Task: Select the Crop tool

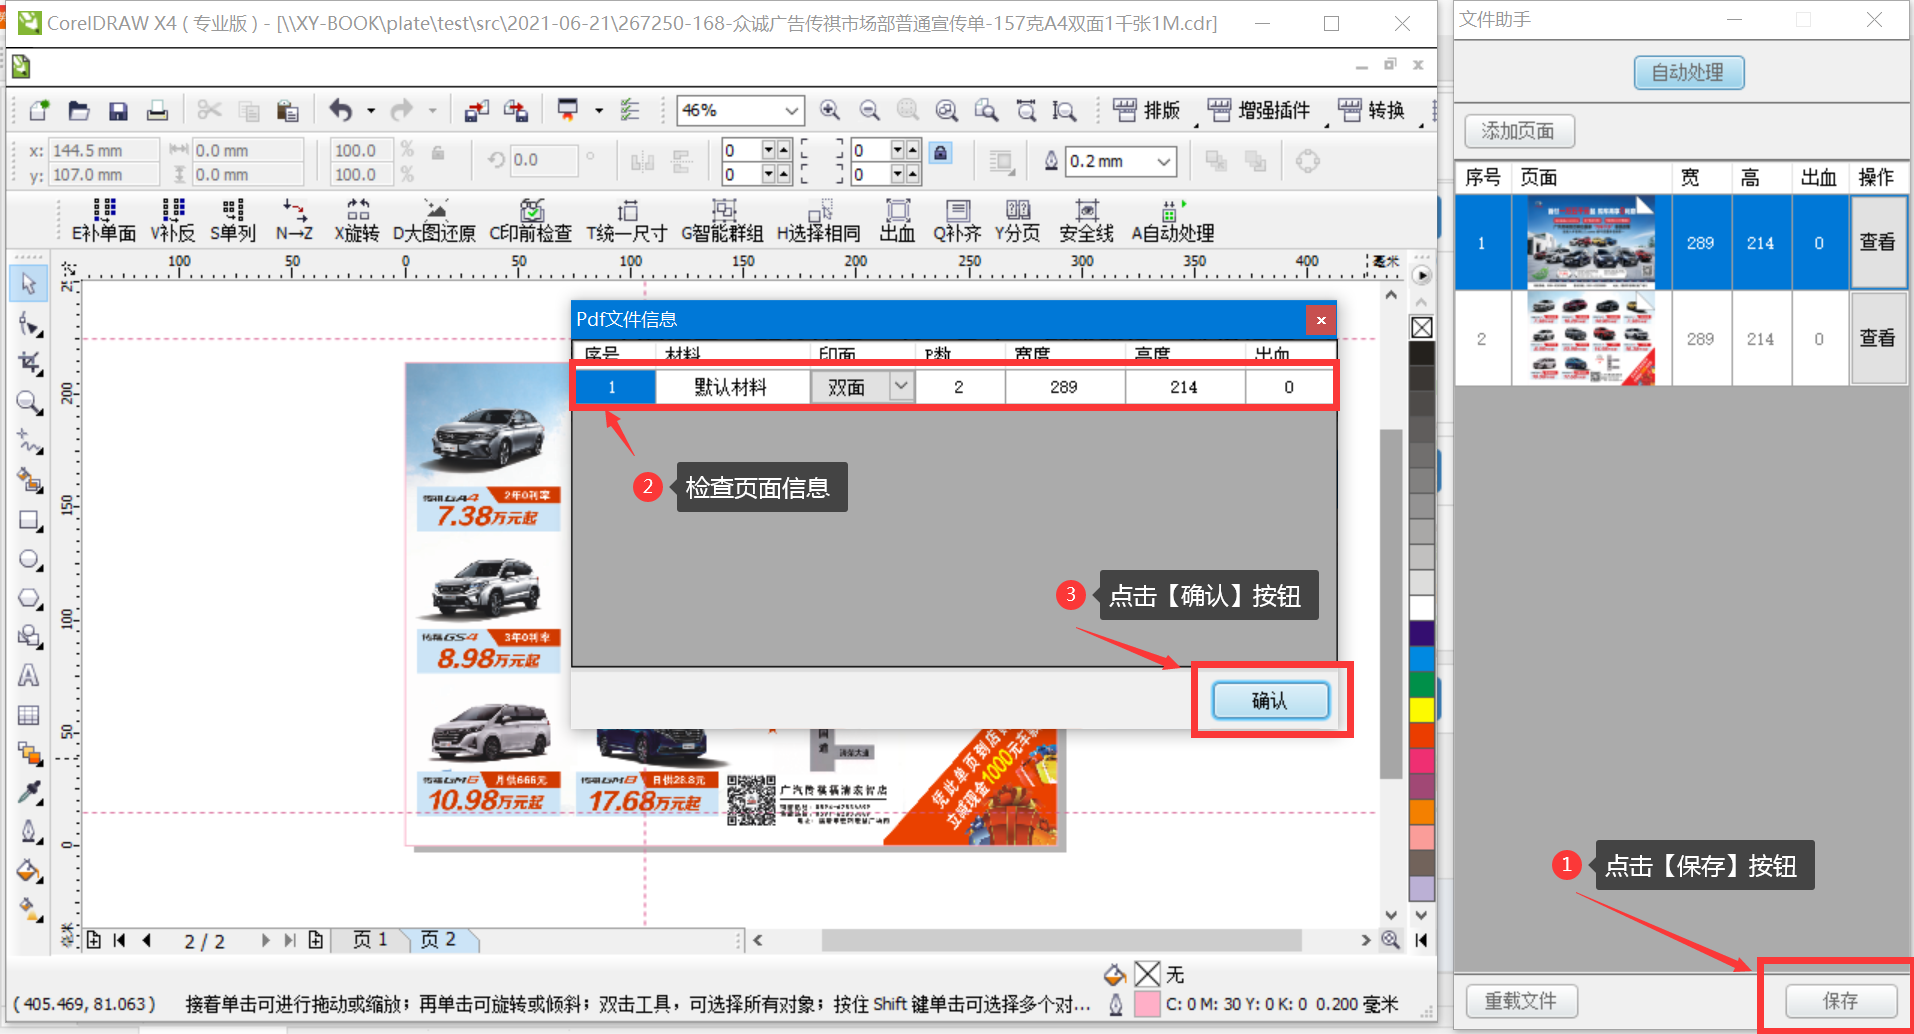Action: tap(29, 362)
